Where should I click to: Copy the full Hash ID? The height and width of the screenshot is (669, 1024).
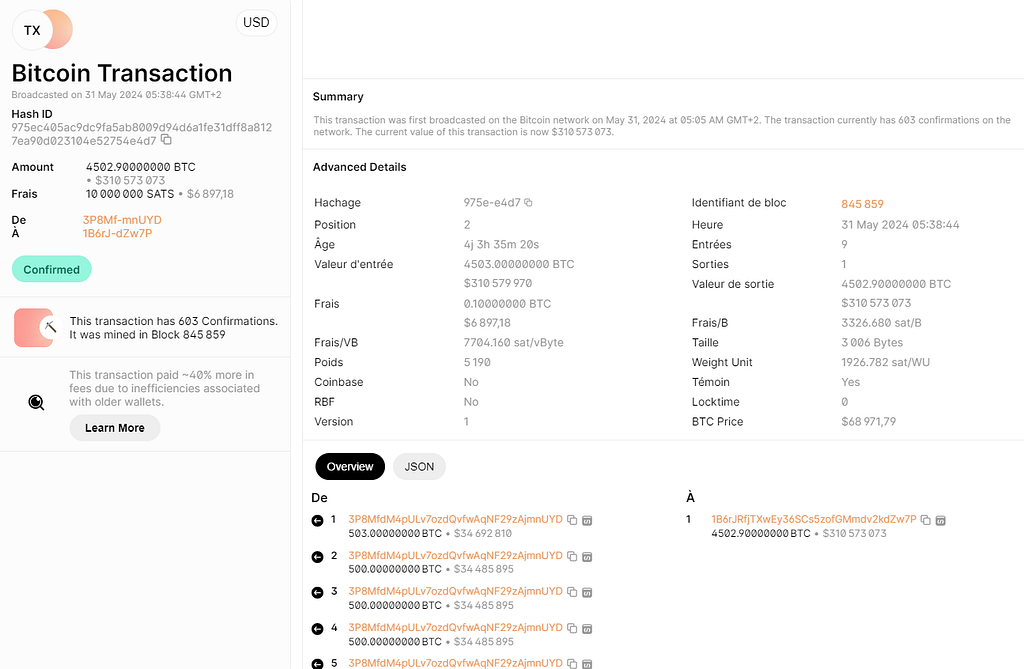click(167, 140)
